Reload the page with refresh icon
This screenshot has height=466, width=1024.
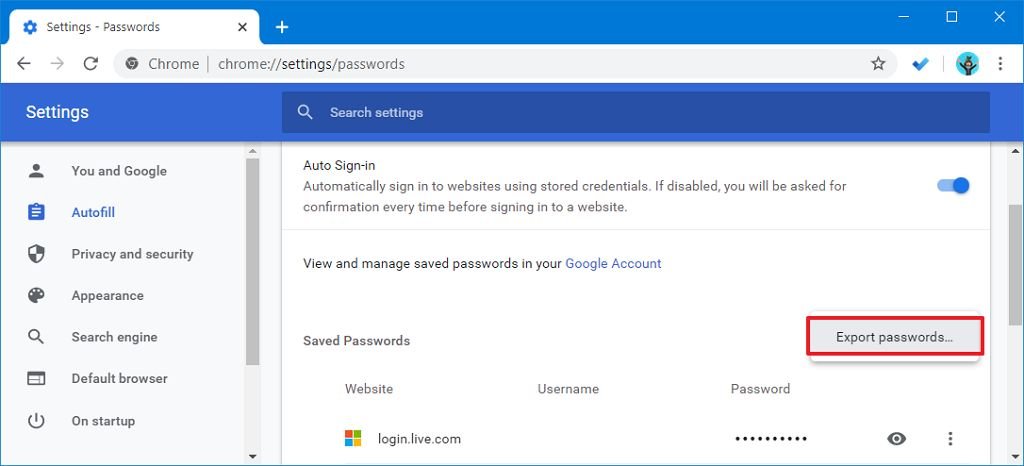coord(90,63)
